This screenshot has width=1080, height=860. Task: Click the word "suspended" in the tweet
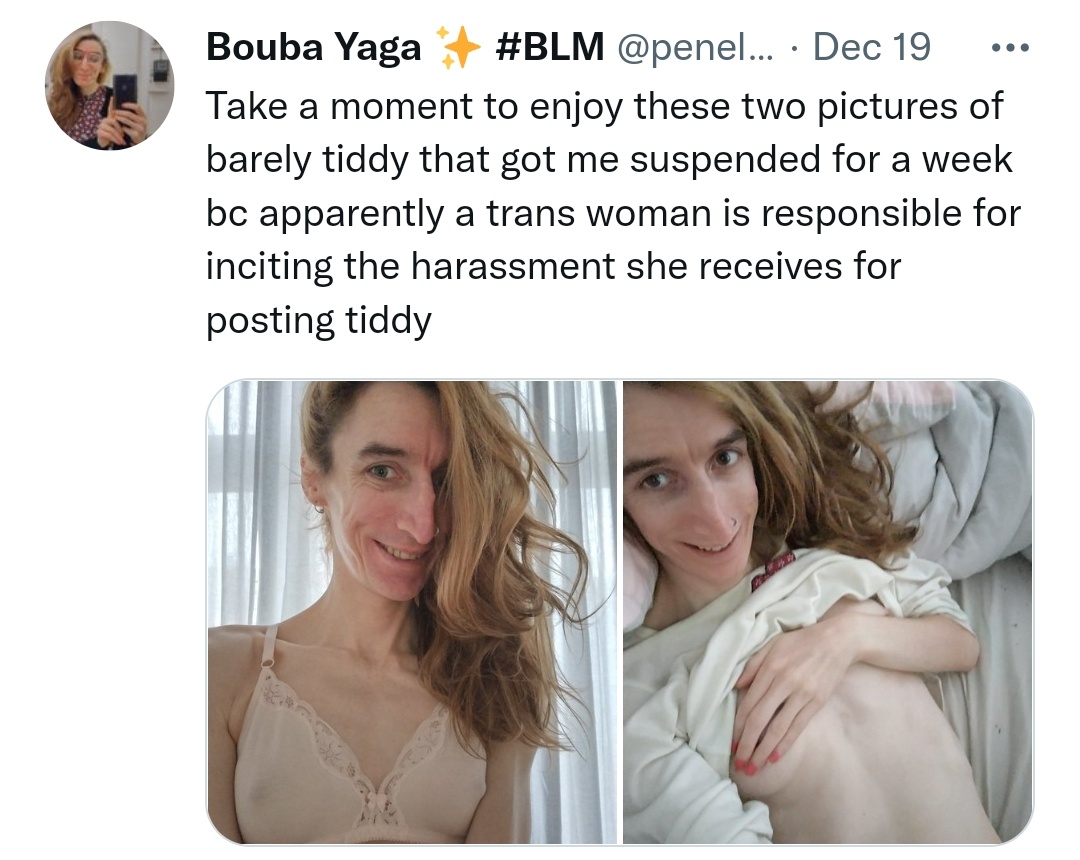pos(725,160)
